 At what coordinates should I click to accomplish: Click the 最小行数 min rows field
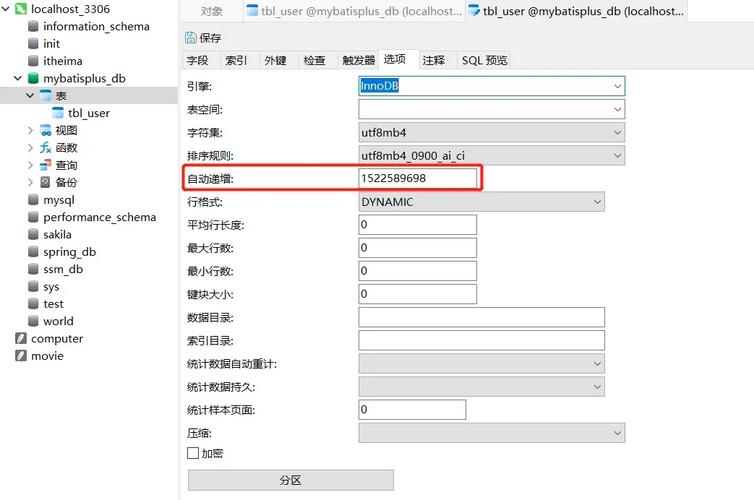(417, 271)
